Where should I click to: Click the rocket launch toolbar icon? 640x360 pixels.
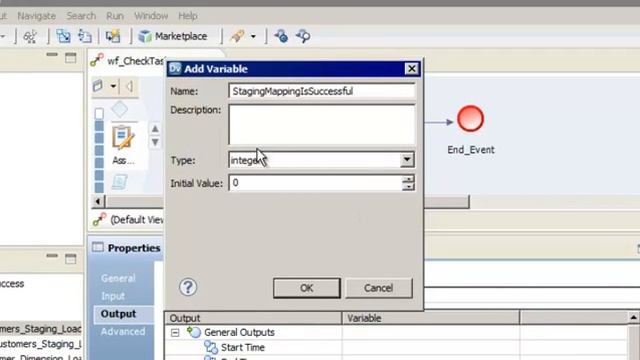click(x=237, y=36)
